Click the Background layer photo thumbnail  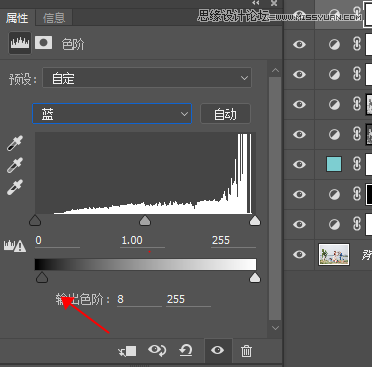[334, 254]
